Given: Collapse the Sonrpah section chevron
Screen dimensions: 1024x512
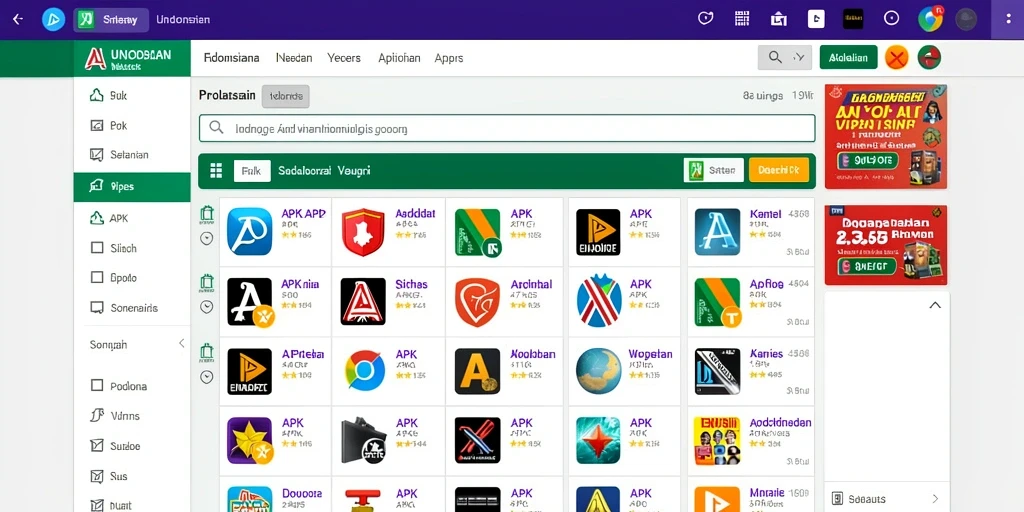Looking at the screenshot, I should (x=182, y=344).
